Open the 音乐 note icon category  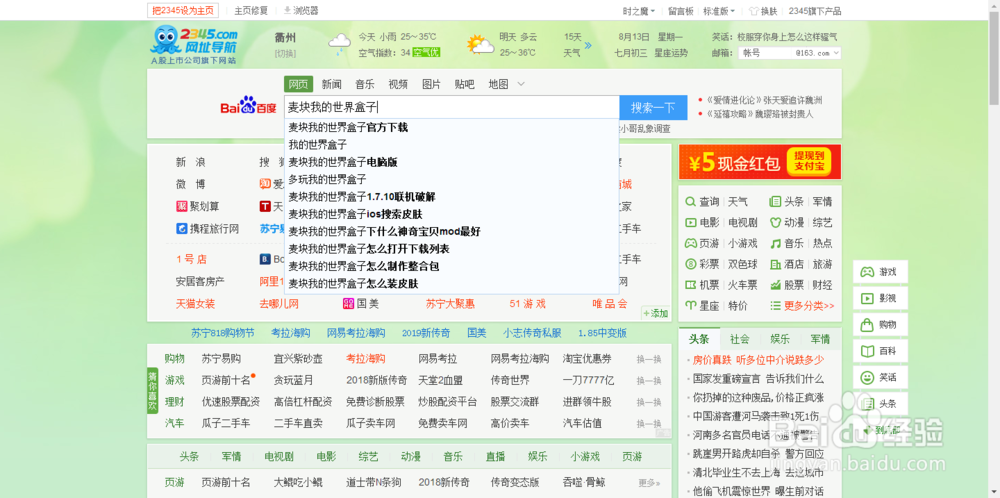tap(776, 243)
